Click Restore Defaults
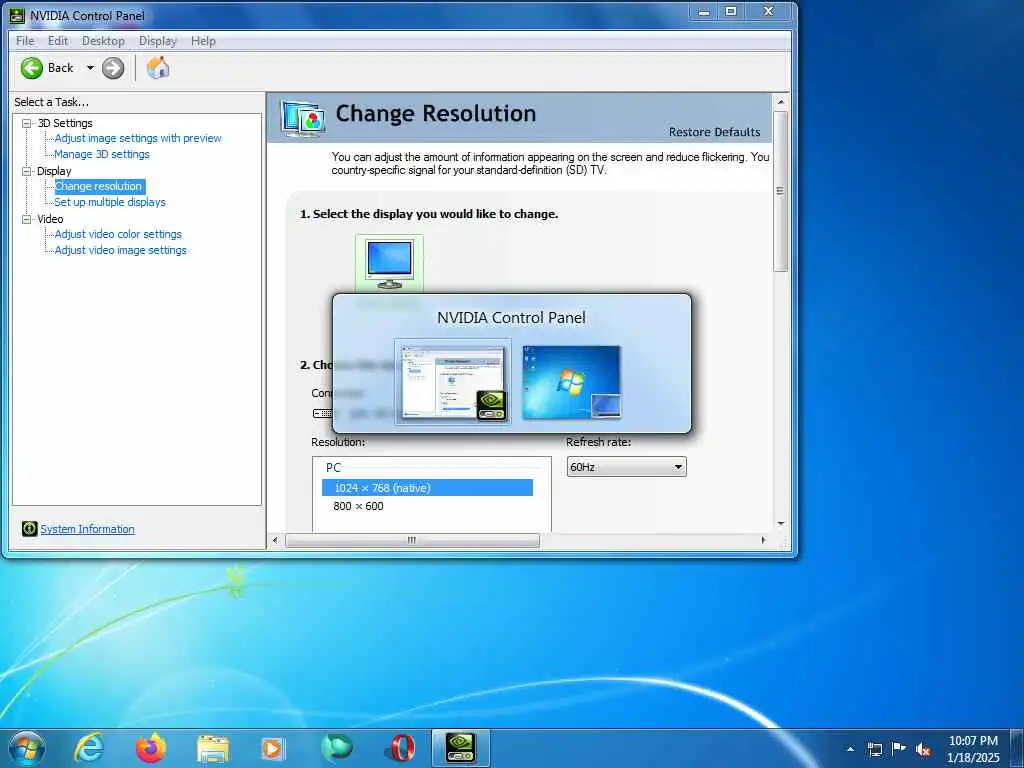Viewport: 1024px width, 768px height. (714, 132)
